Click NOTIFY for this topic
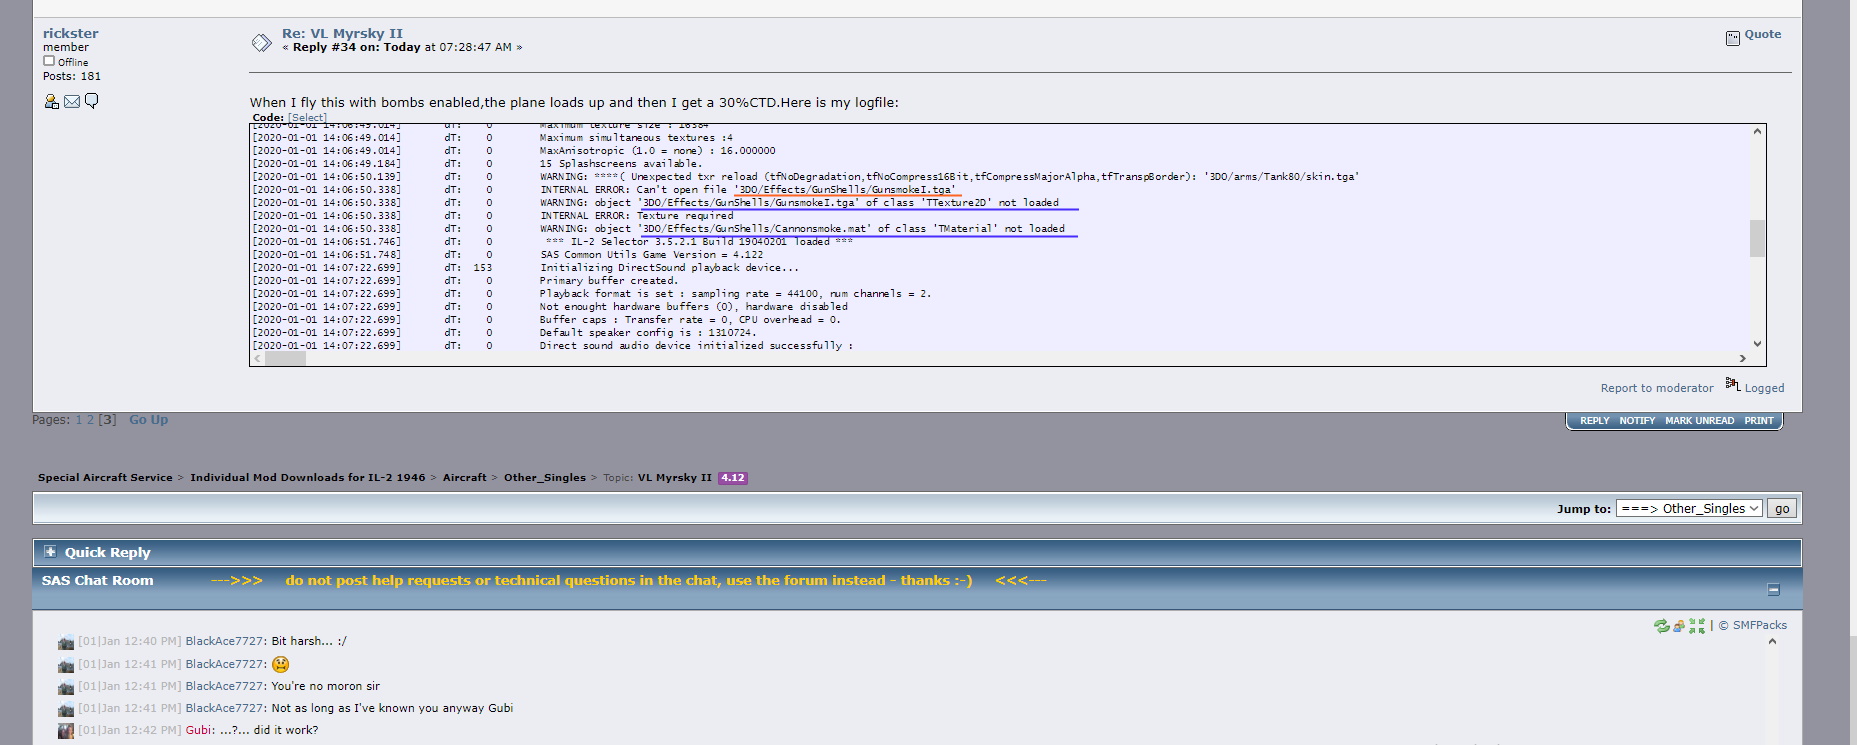 click(1637, 421)
